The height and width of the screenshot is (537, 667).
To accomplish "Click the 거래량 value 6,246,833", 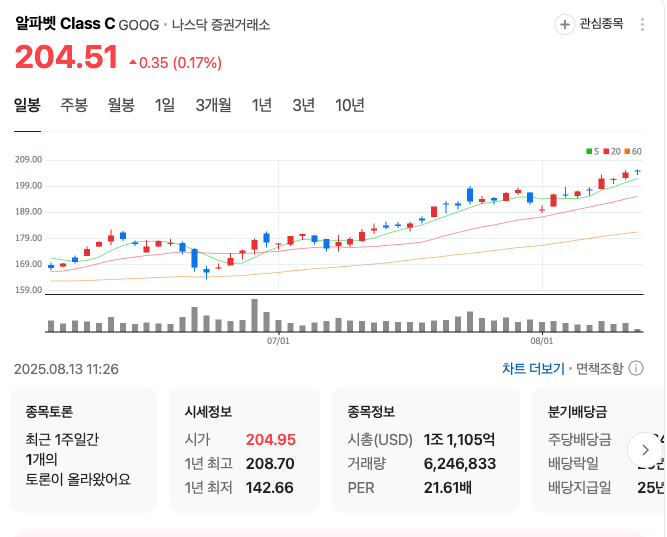I will [459, 463].
